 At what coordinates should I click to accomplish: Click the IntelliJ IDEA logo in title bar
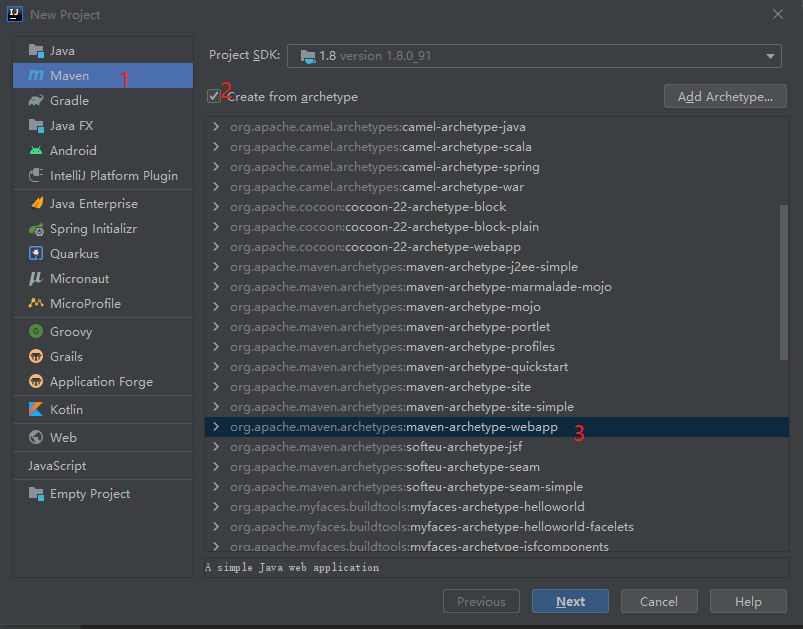click(x=15, y=14)
